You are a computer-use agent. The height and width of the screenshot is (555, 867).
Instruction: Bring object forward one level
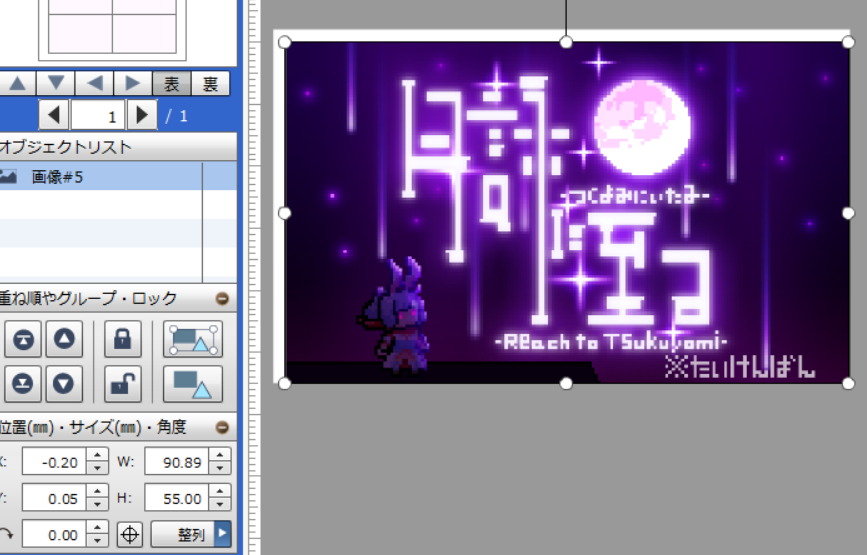[x=64, y=339]
